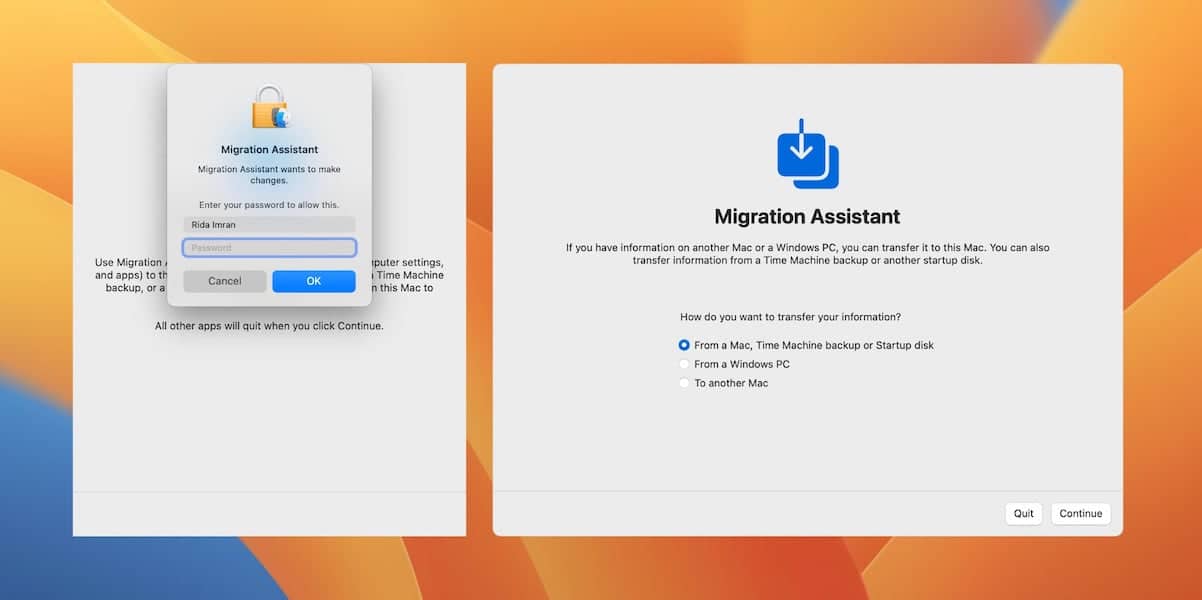The image size is (1202, 600).
Task: Focus the Password input field
Action: [x=269, y=248]
